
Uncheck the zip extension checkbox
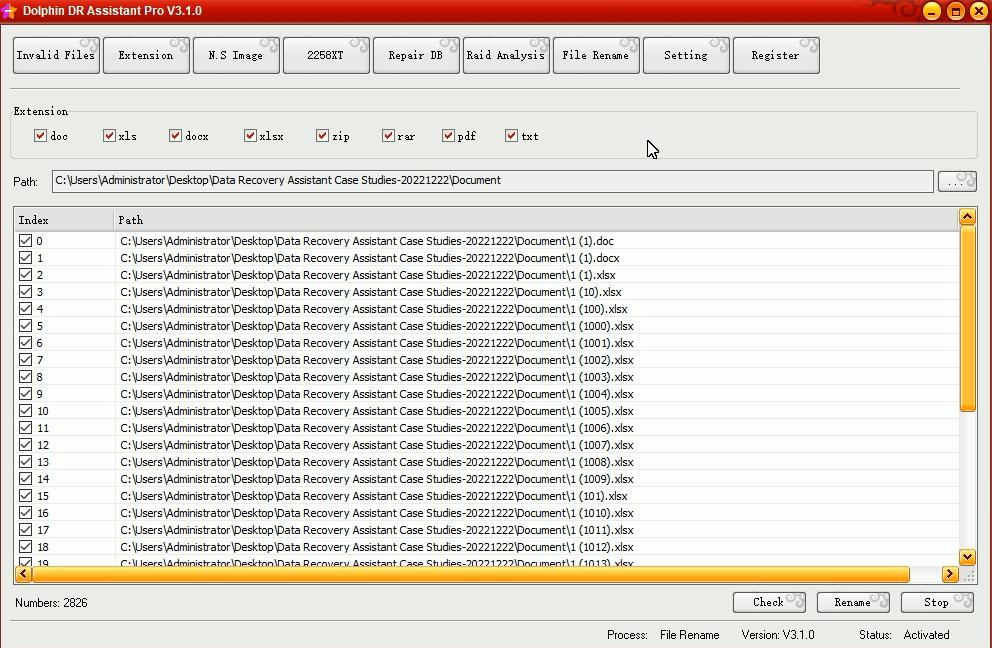pyautogui.click(x=322, y=135)
